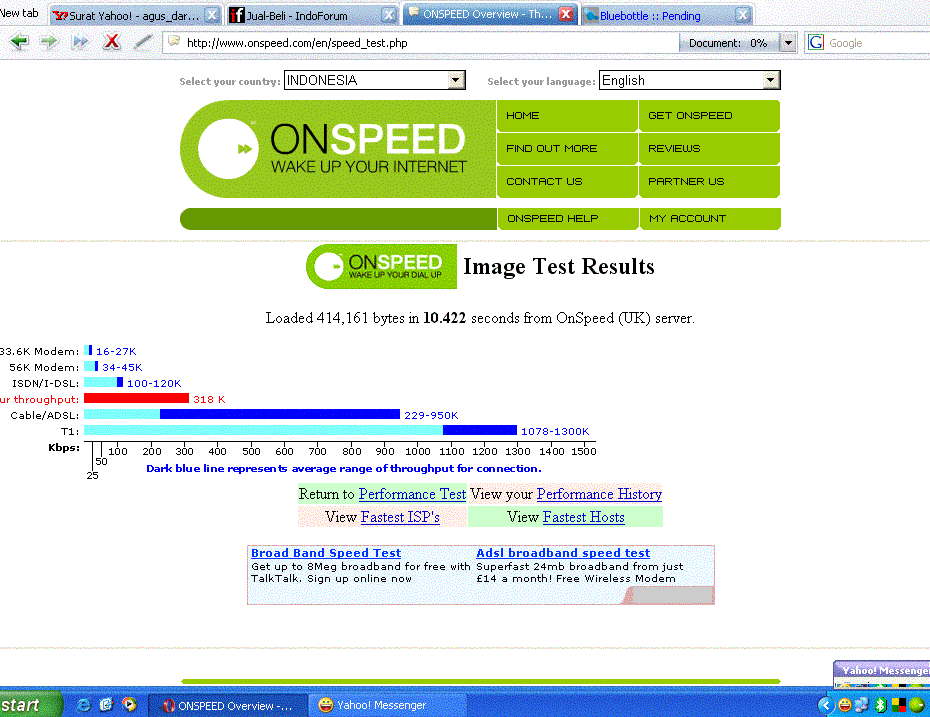Click Performance History link
The height and width of the screenshot is (717, 930).
[599, 494]
